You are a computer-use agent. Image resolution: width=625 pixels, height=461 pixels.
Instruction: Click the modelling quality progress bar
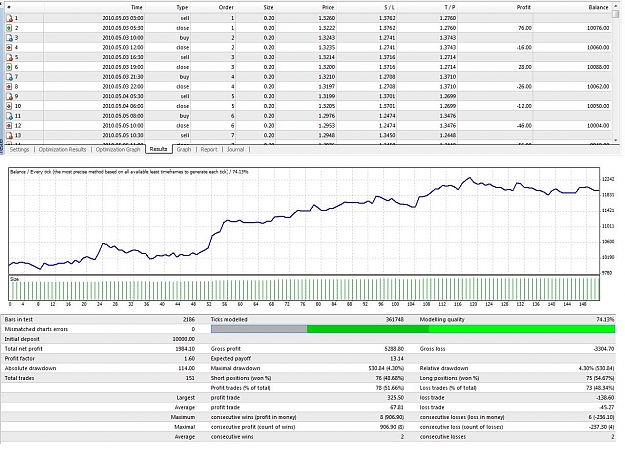click(x=413, y=329)
